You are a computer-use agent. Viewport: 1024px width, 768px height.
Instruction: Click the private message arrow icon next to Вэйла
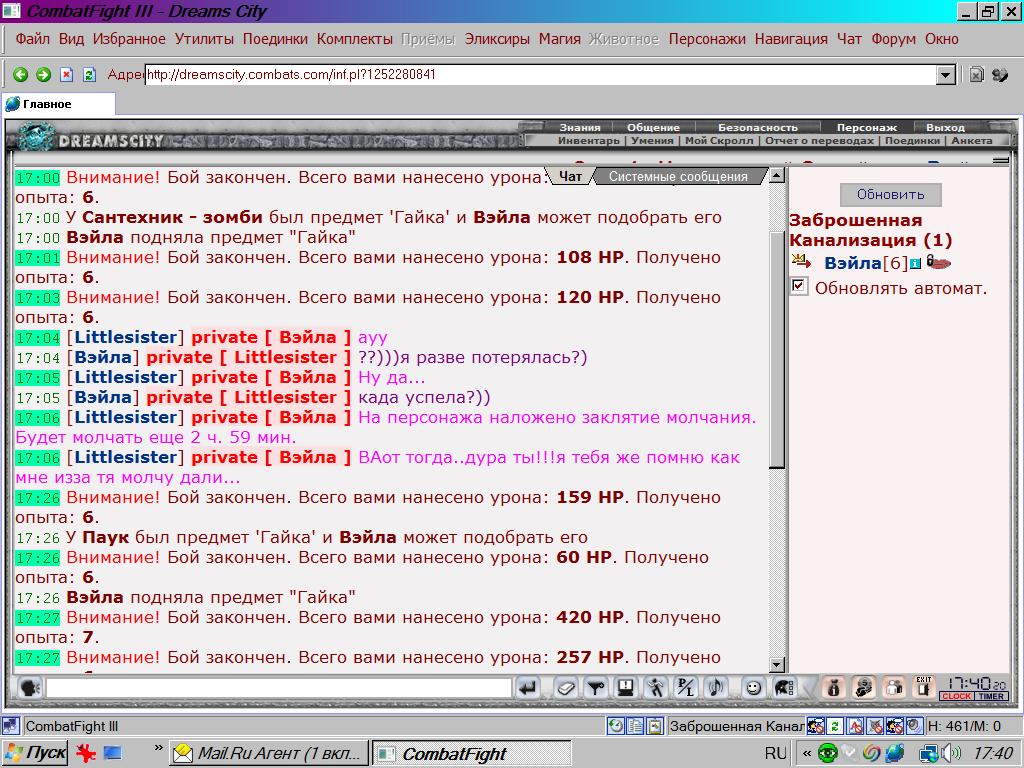coord(801,263)
